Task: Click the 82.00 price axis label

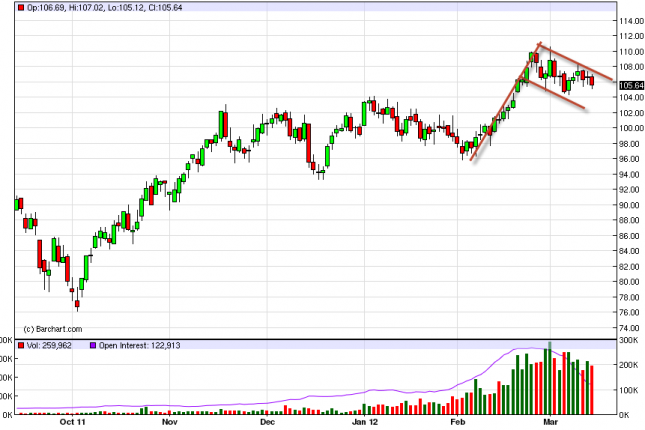Action: click(631, 267)
